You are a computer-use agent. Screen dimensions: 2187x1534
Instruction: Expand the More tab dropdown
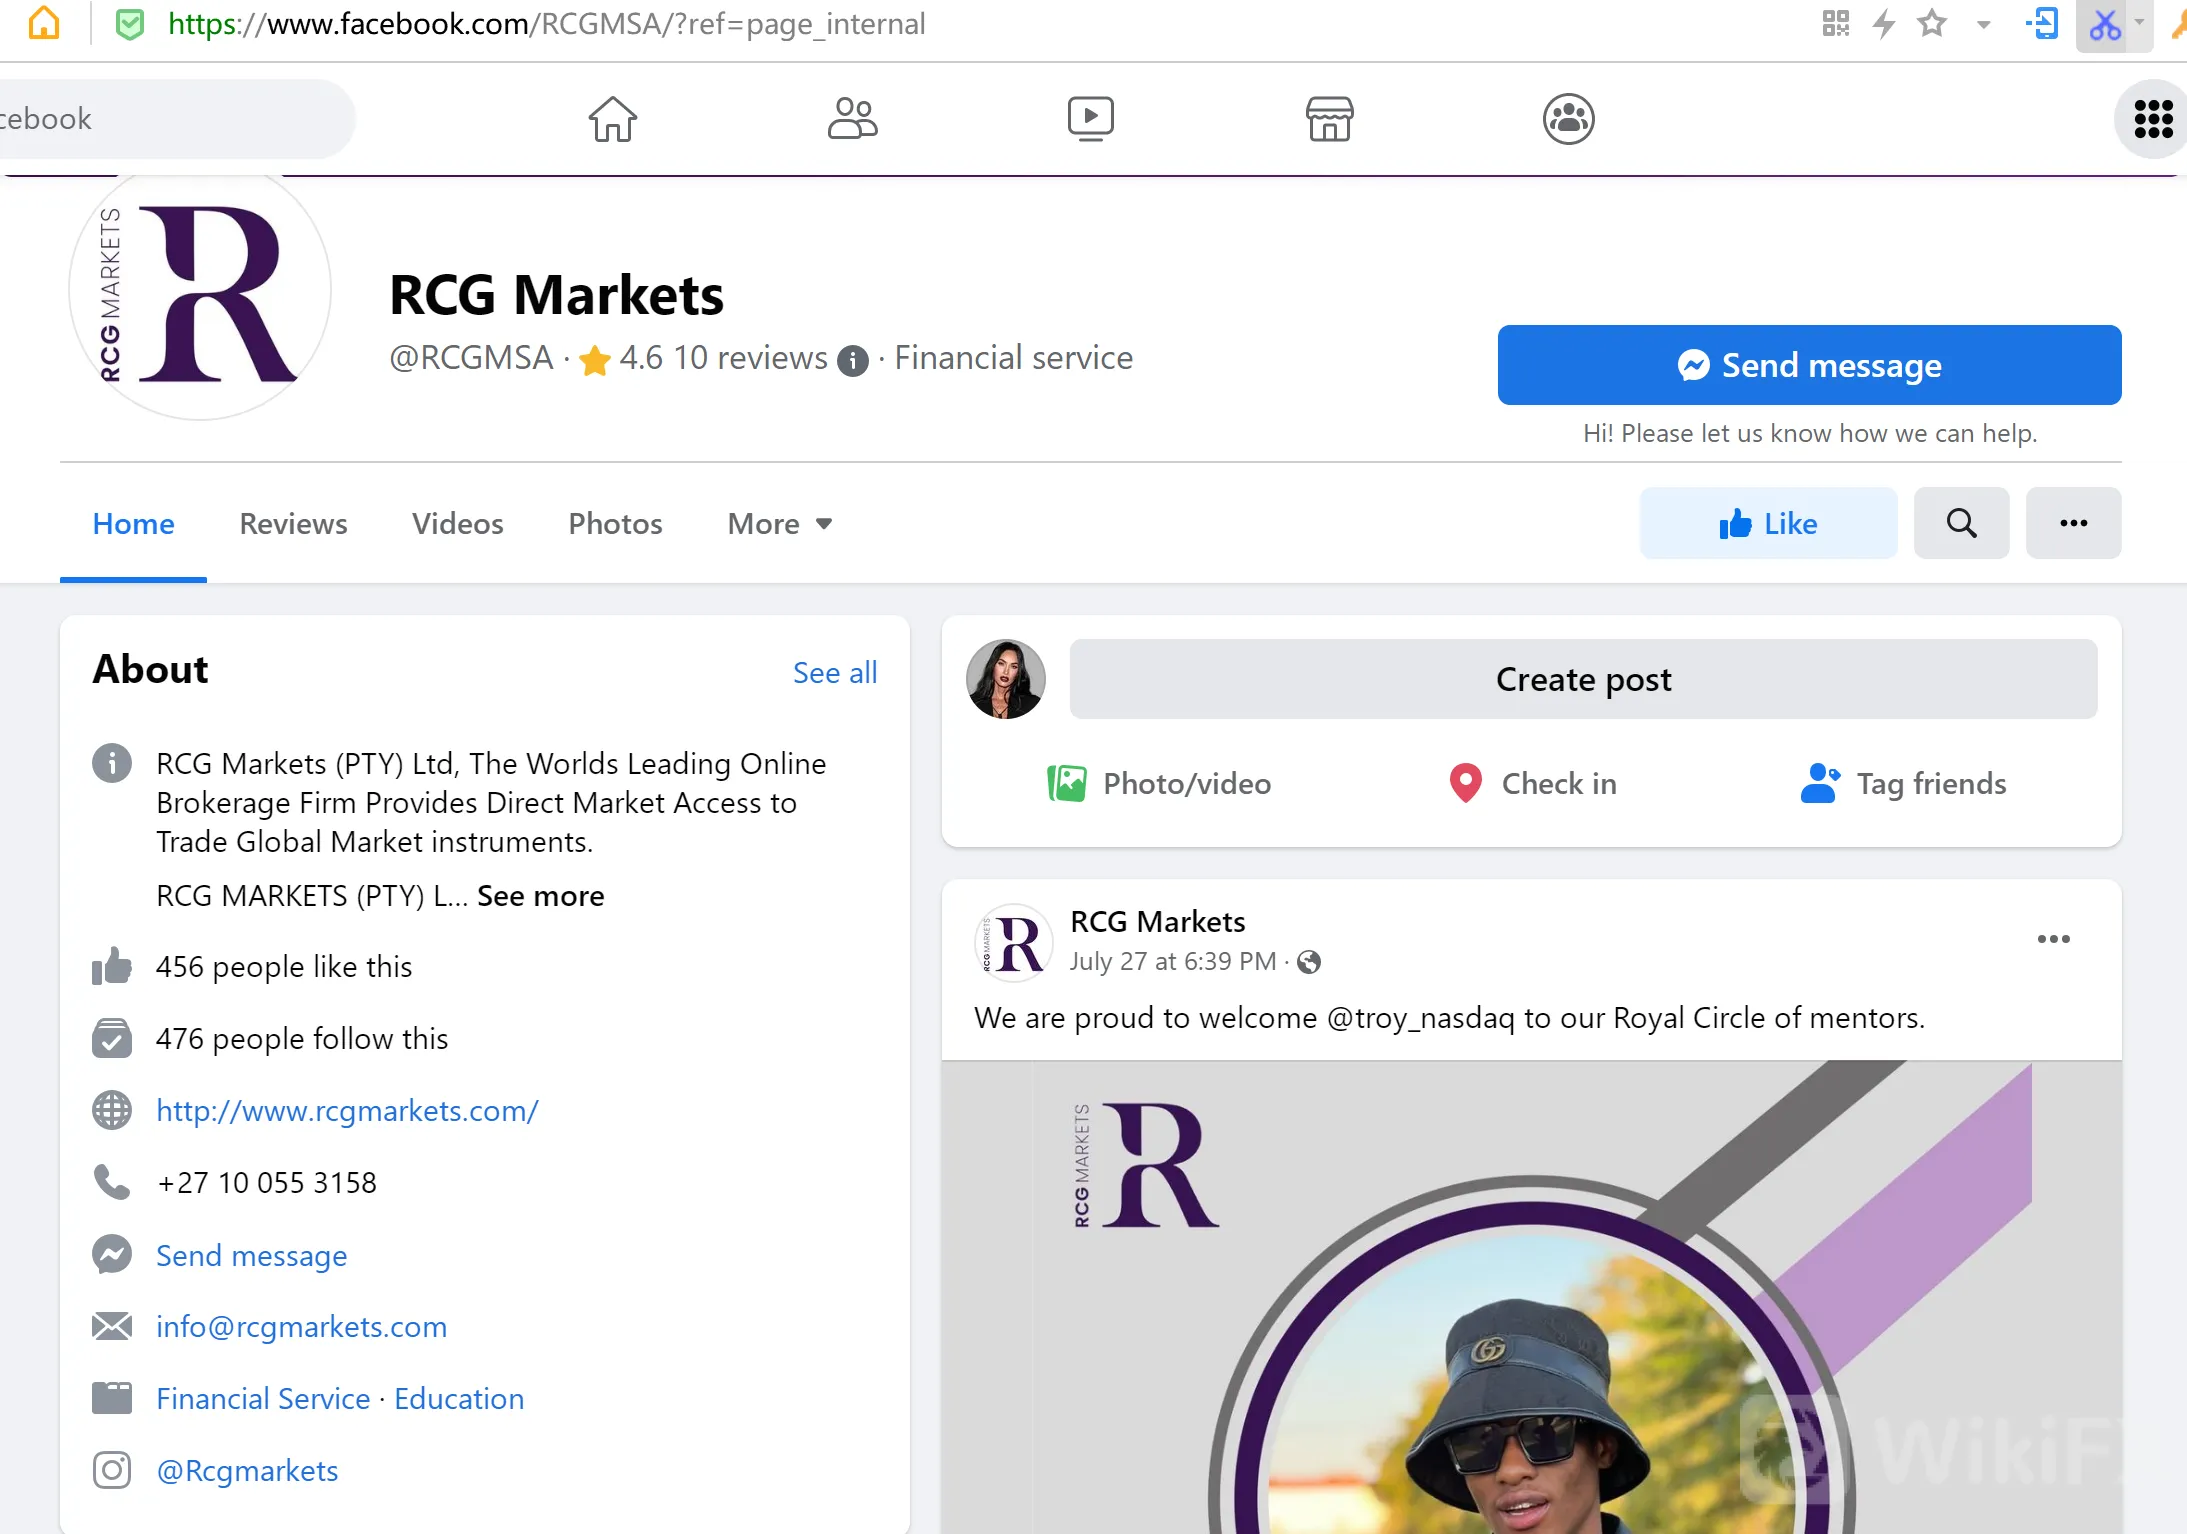click(x=780, y=524)
